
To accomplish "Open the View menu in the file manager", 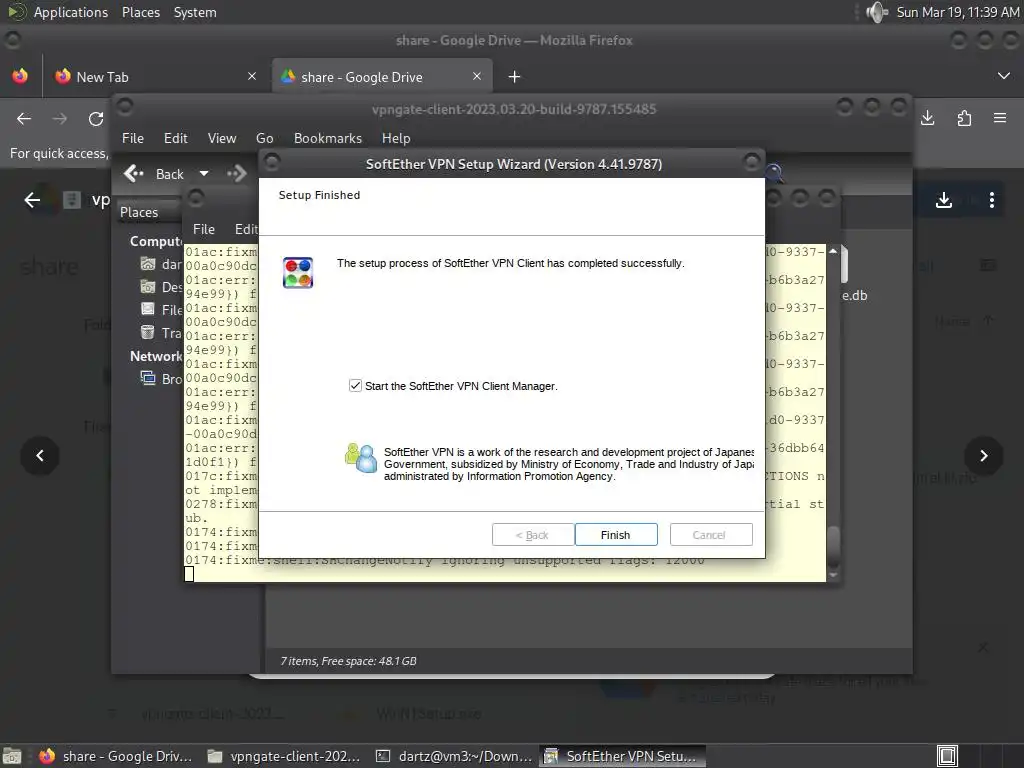I will point(222,138).
